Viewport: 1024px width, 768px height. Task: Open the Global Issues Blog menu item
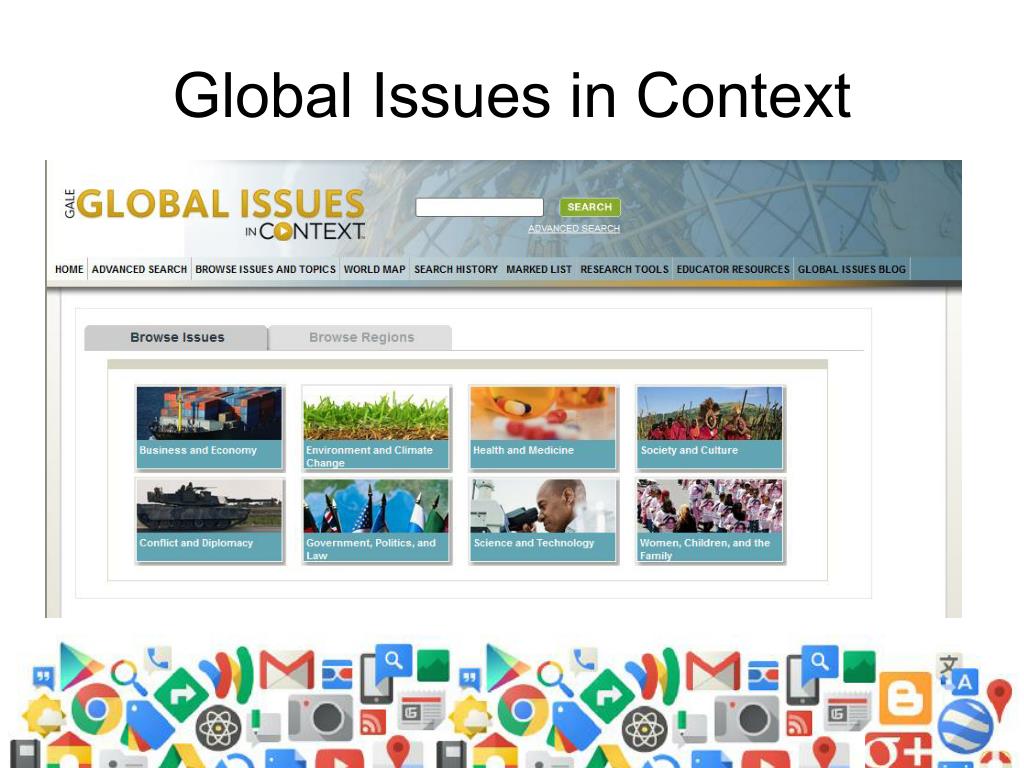[852, 269]
